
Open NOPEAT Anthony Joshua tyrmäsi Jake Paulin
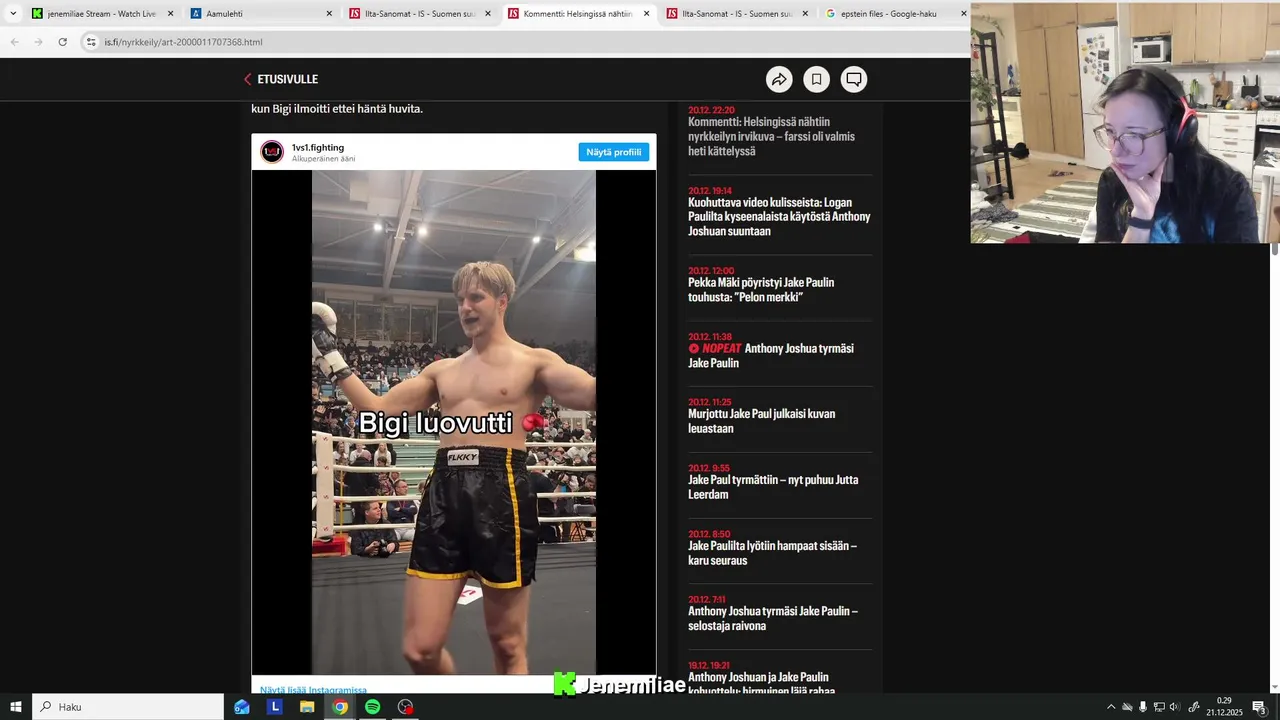[x=771, y=355]
